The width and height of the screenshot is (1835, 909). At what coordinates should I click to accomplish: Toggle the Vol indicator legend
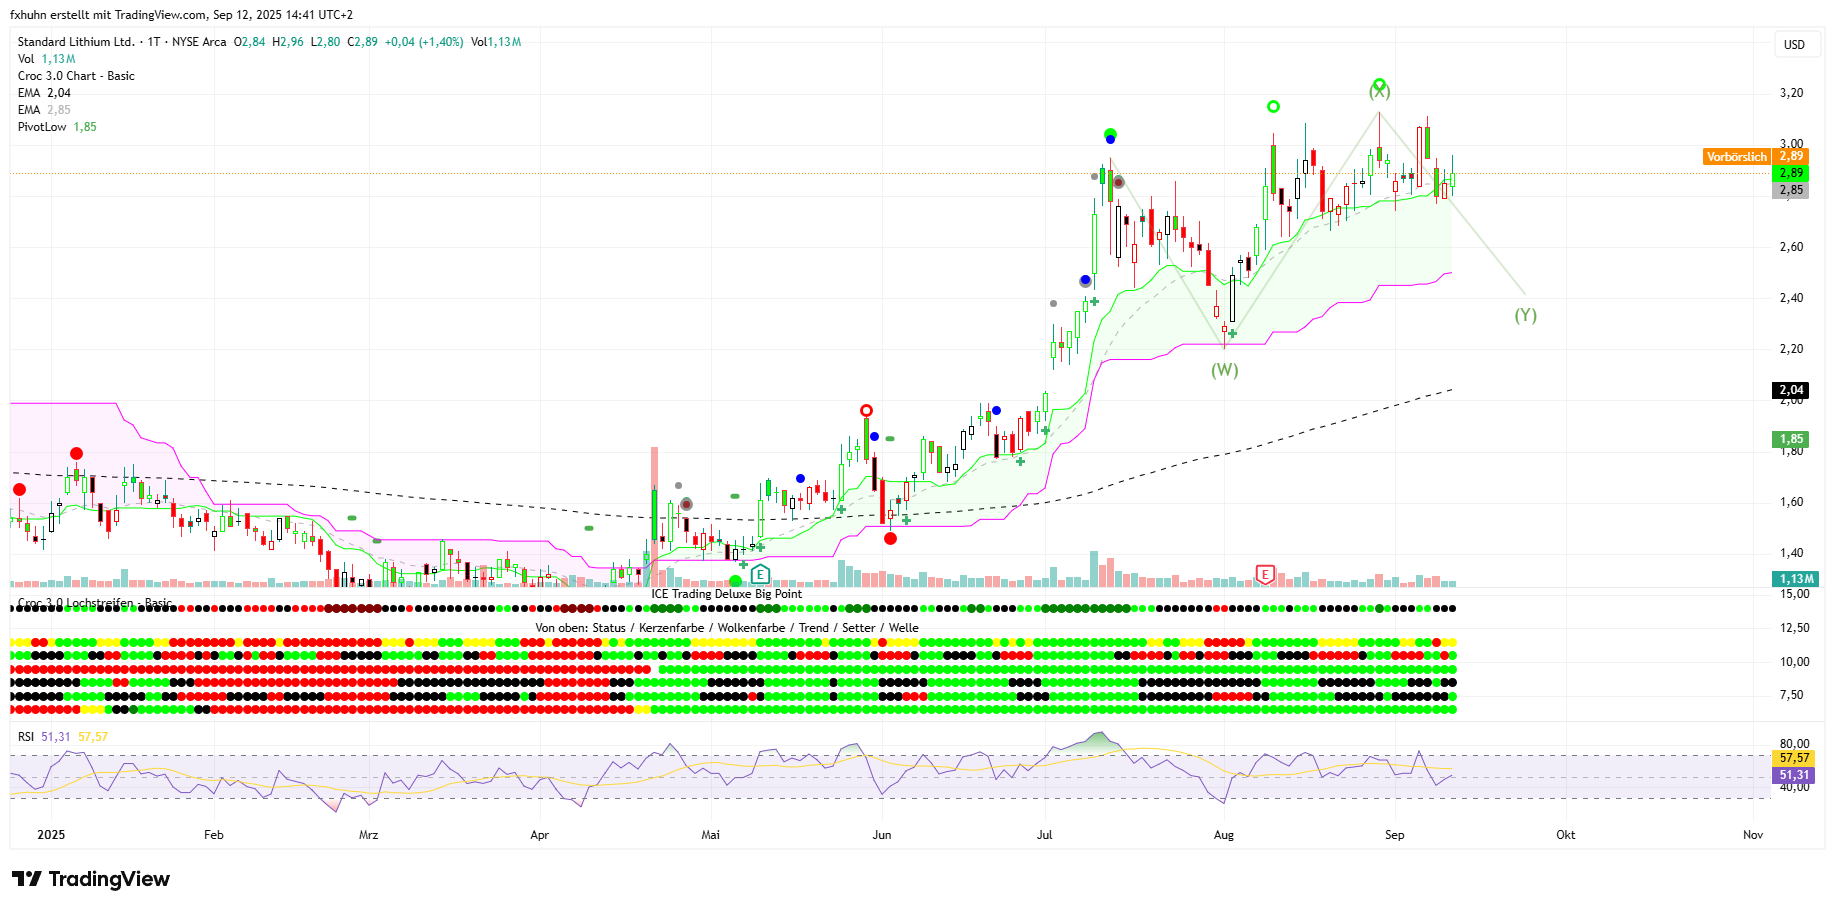[26, 59]
